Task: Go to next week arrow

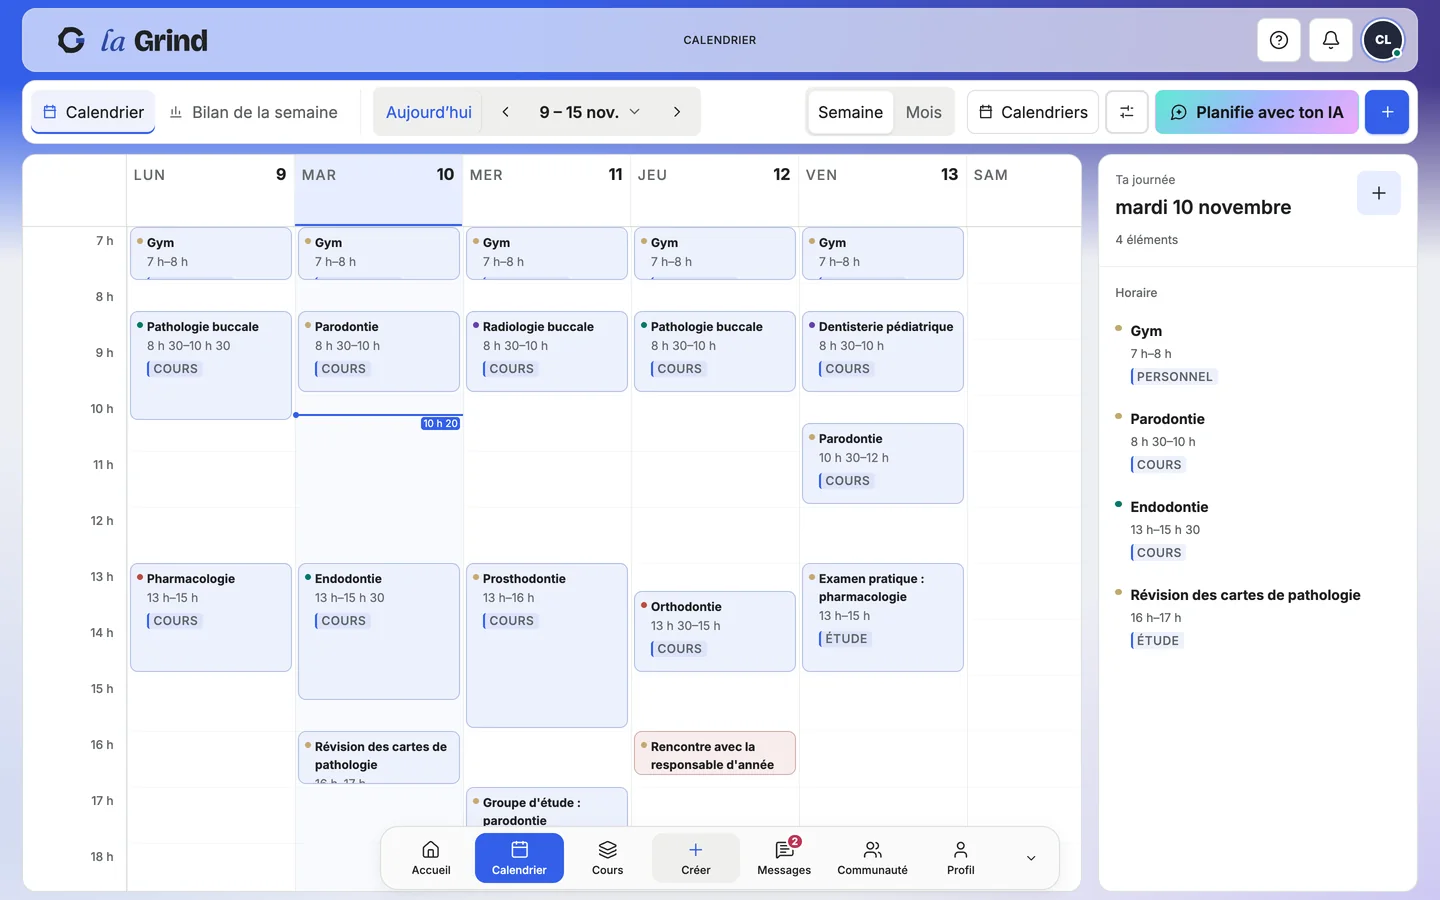Action: (x=677, y=112)
